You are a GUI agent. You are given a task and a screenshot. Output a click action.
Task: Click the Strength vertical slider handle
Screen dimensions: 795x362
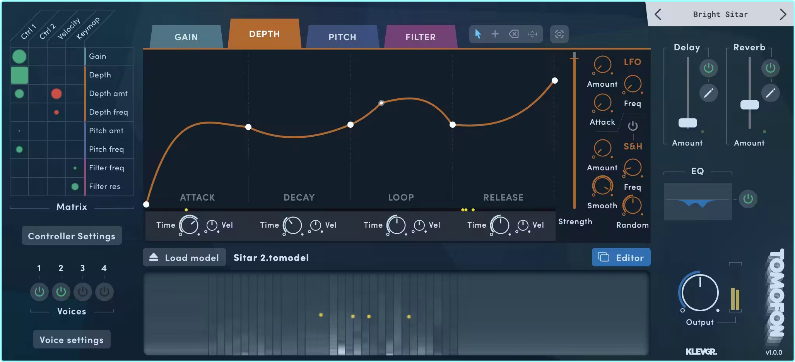point(574,59)
